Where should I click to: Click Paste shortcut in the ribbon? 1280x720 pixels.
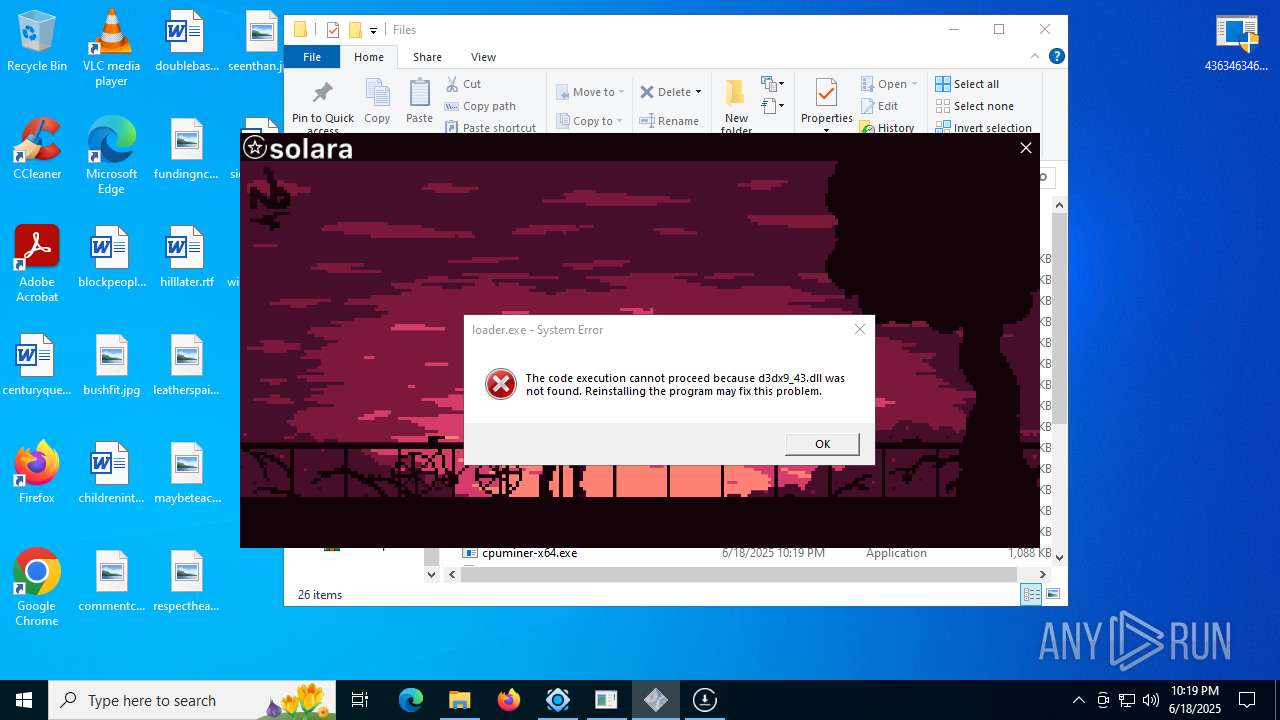point(490,128)
